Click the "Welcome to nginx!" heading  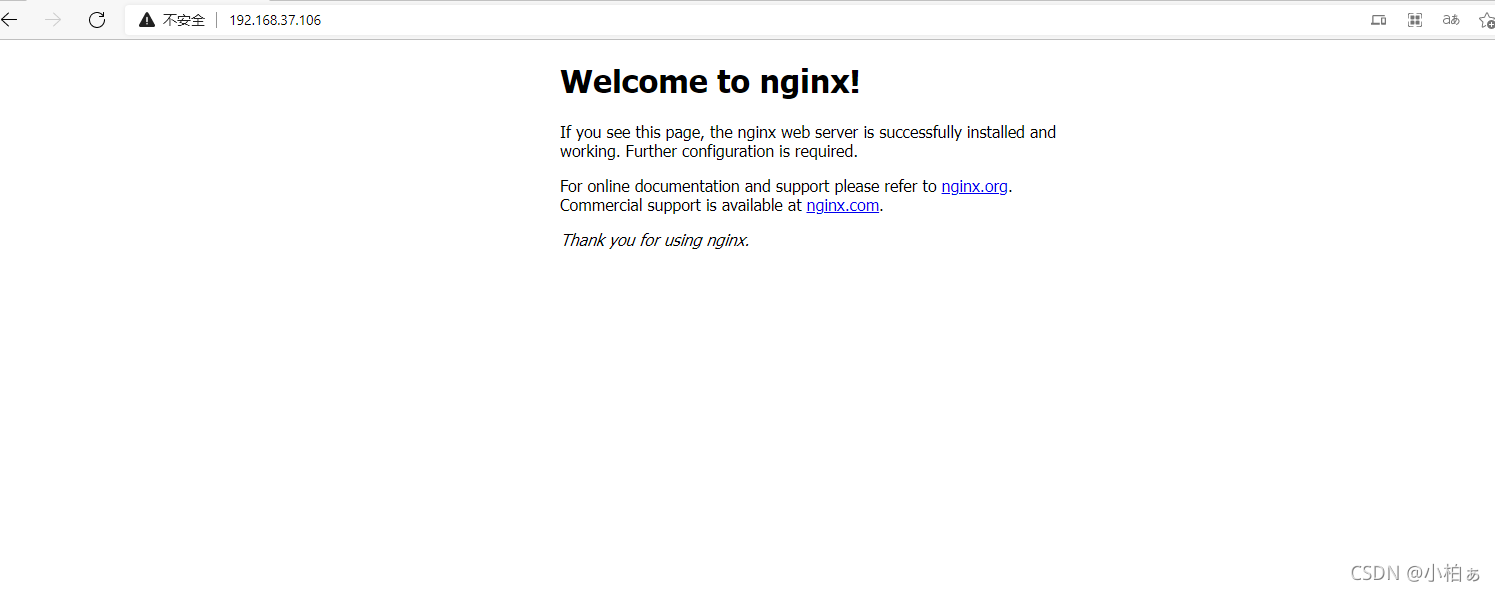pos(710,82)
